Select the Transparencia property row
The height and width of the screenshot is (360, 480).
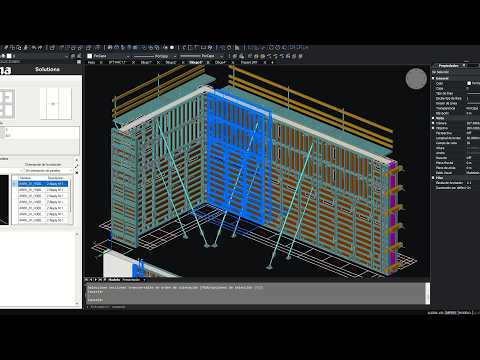click(456, 108)
